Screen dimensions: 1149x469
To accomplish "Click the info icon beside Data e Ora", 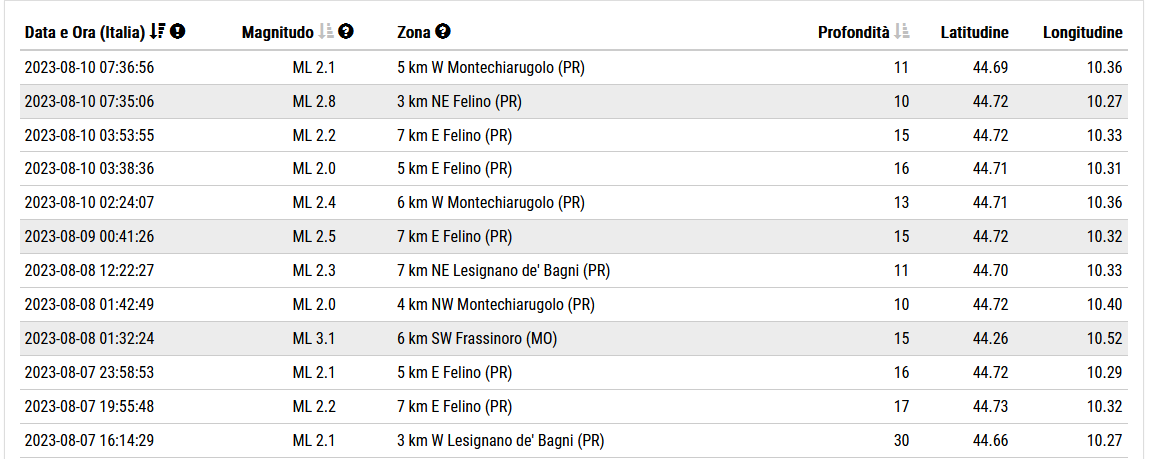I will (178, 32).
